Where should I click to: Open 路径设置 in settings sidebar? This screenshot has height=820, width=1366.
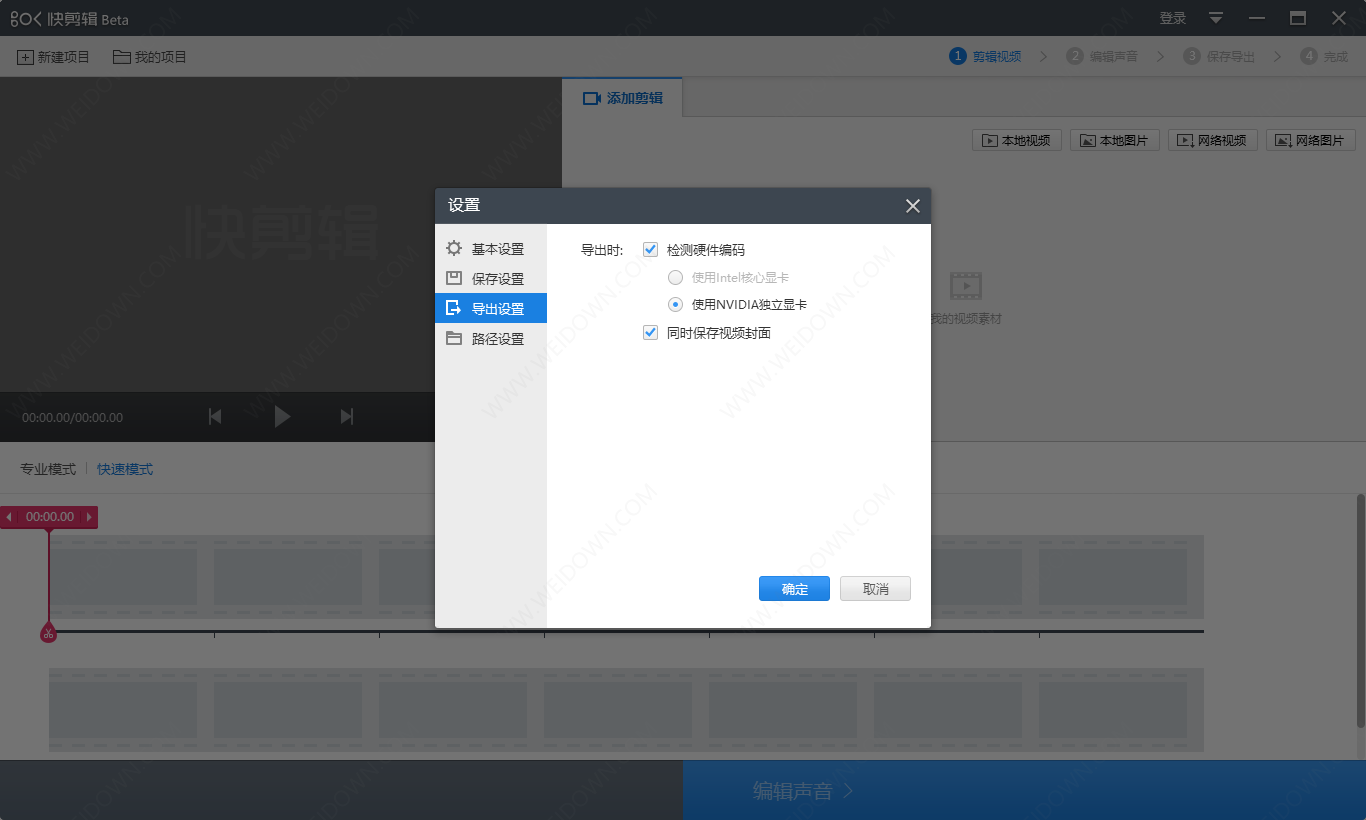(x=490, y=339)
